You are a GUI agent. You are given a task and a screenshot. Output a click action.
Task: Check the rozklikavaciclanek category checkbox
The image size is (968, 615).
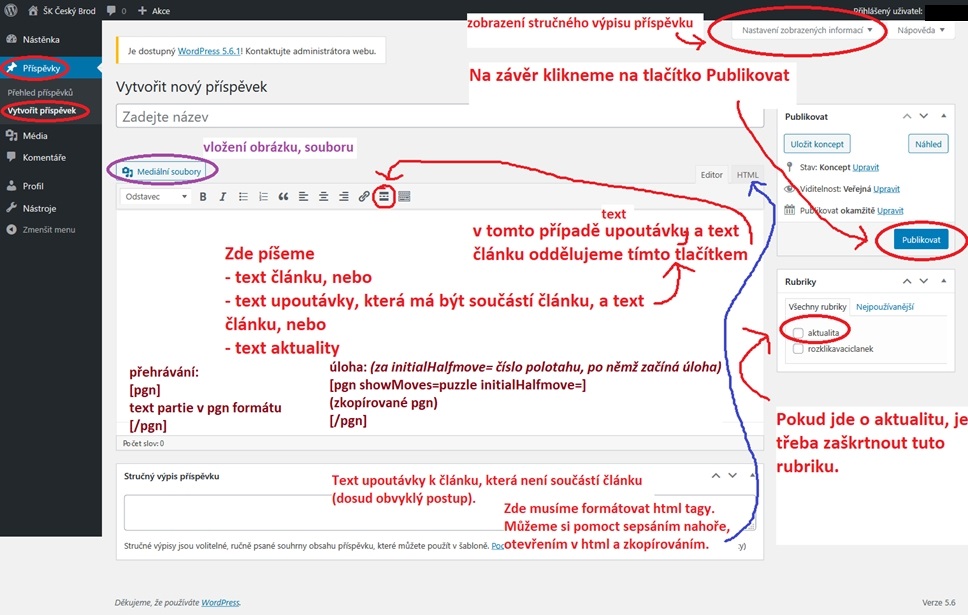click(798, 349)
